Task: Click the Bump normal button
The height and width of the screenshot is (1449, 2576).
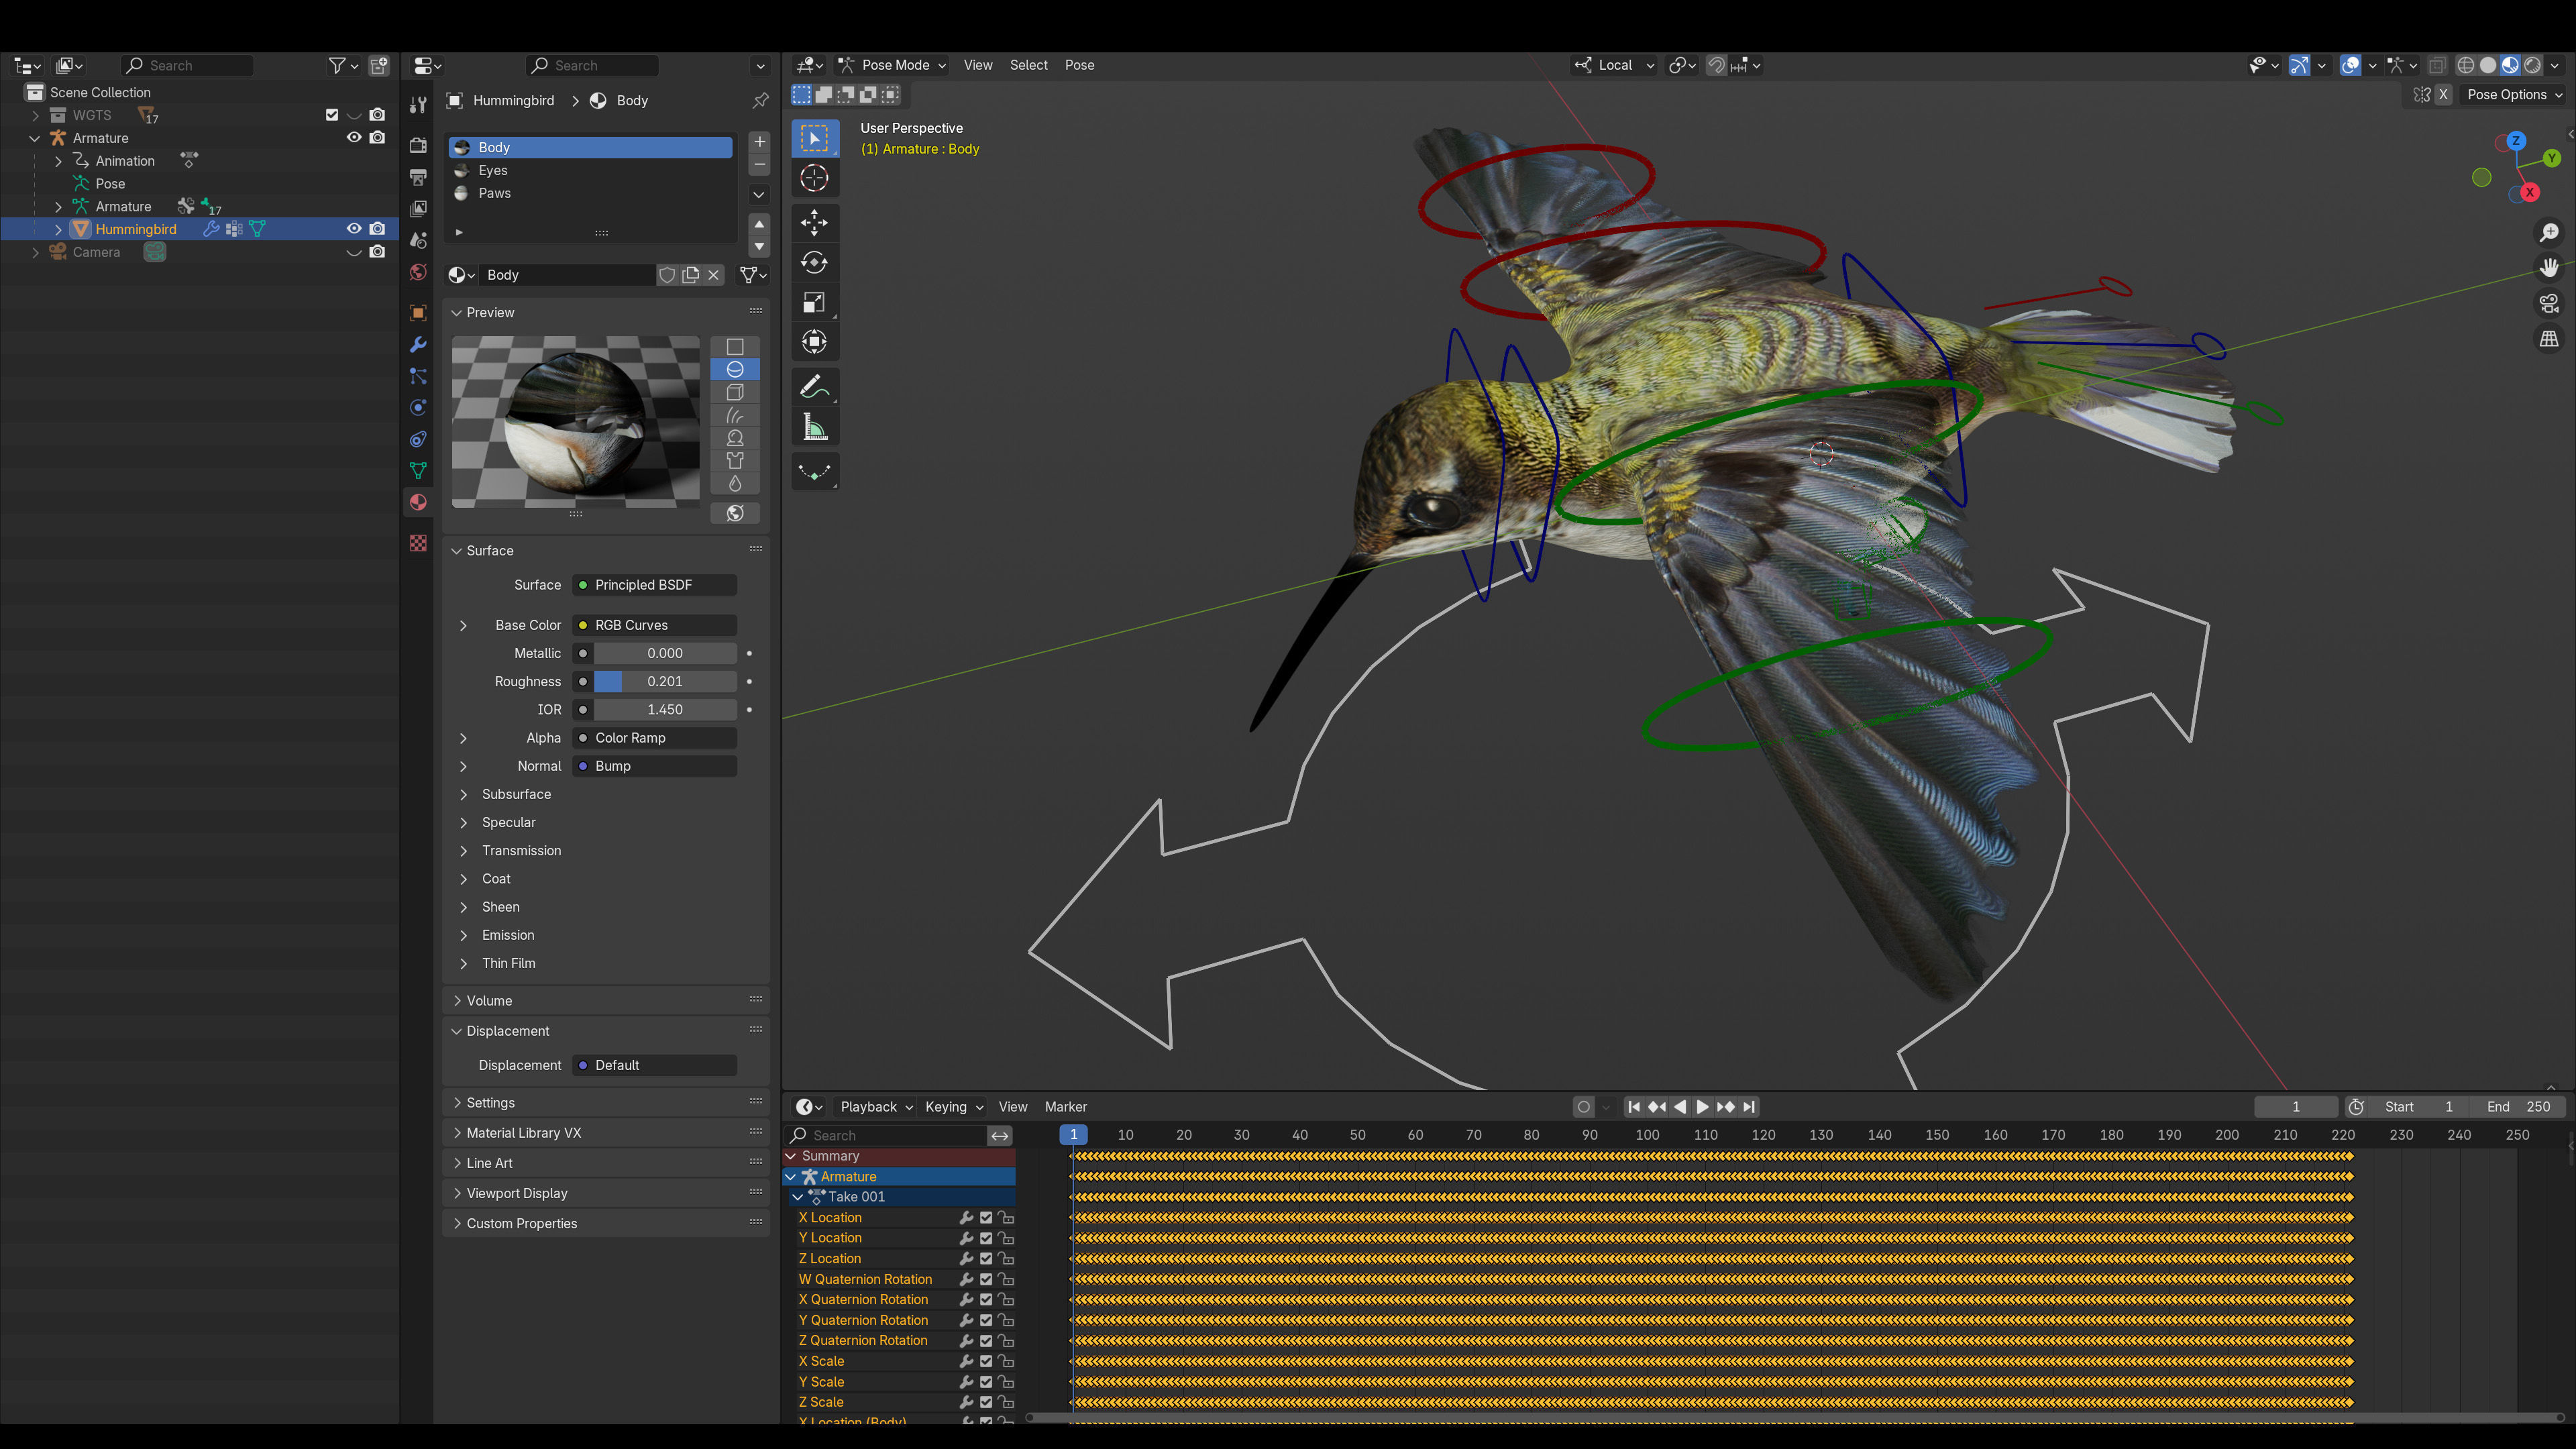Action: (x=654, y=766)
